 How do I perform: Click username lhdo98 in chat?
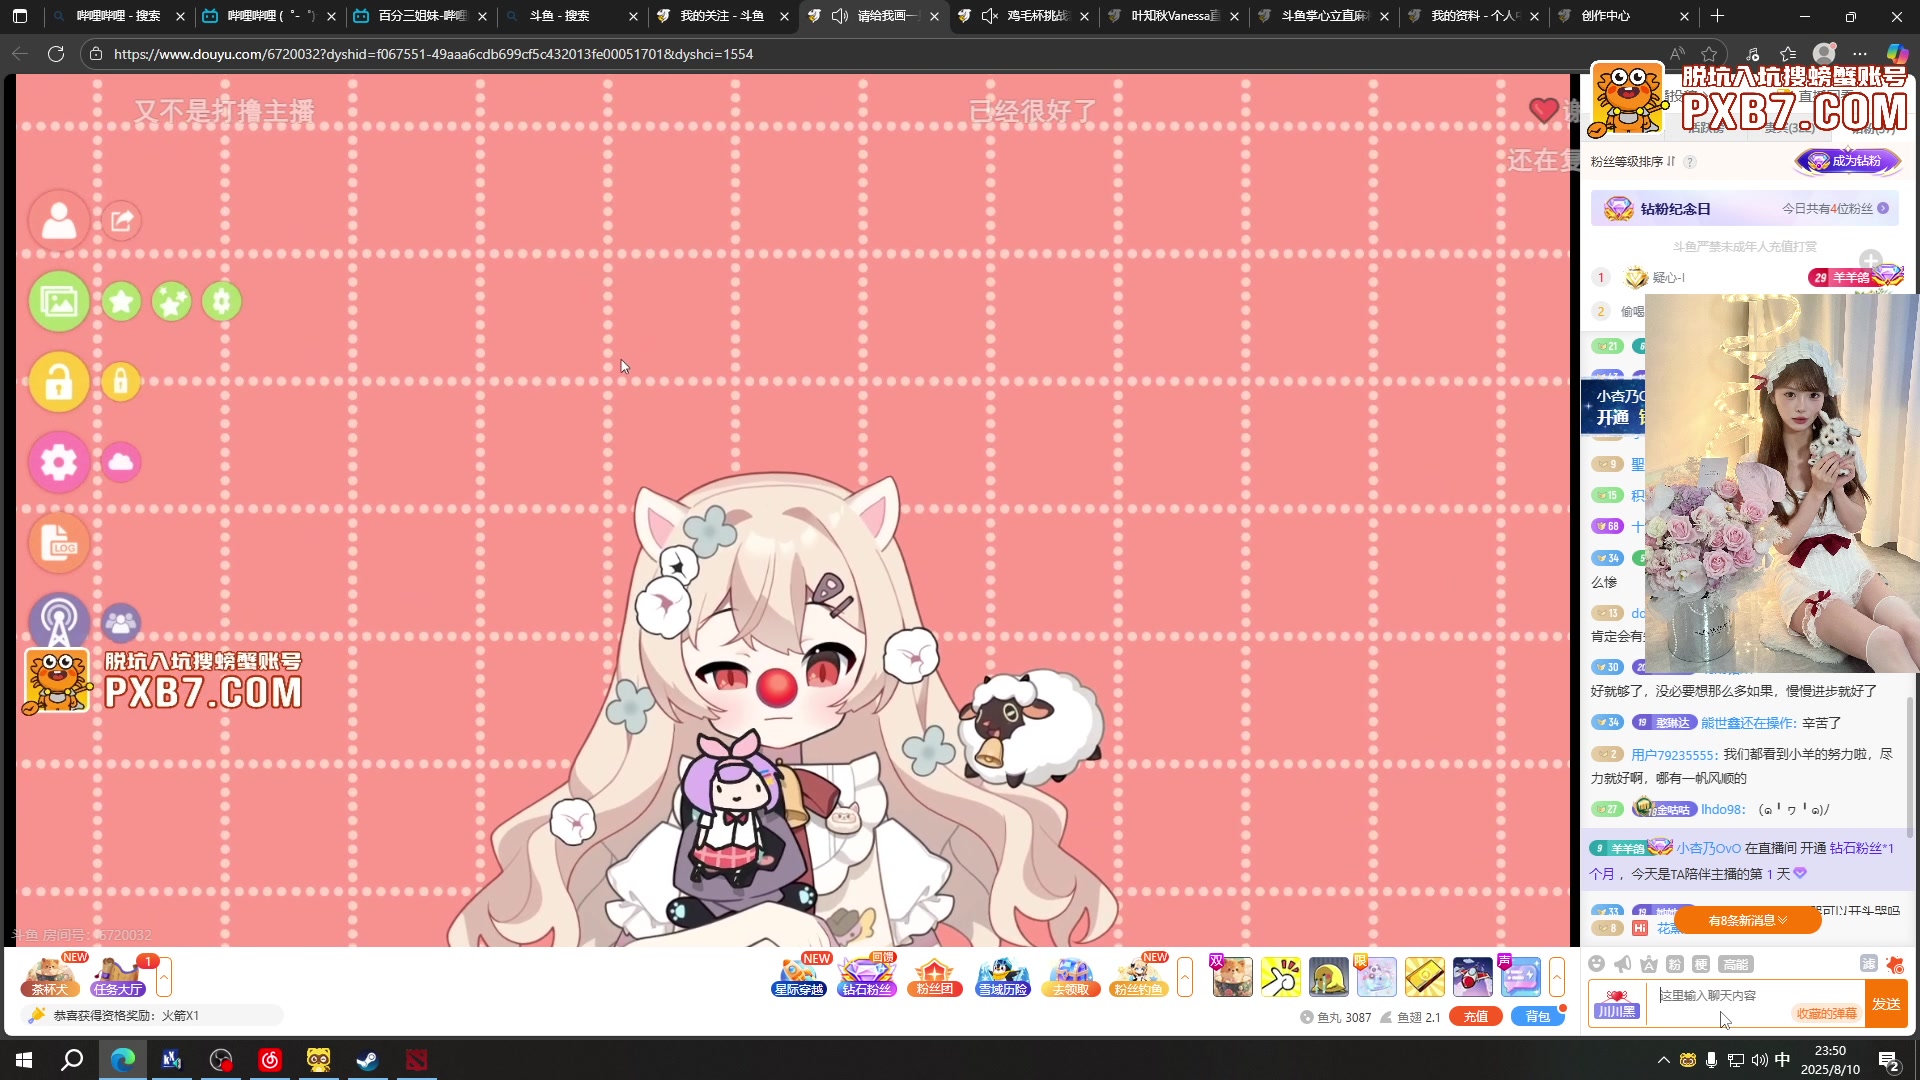pos(1723,810)
